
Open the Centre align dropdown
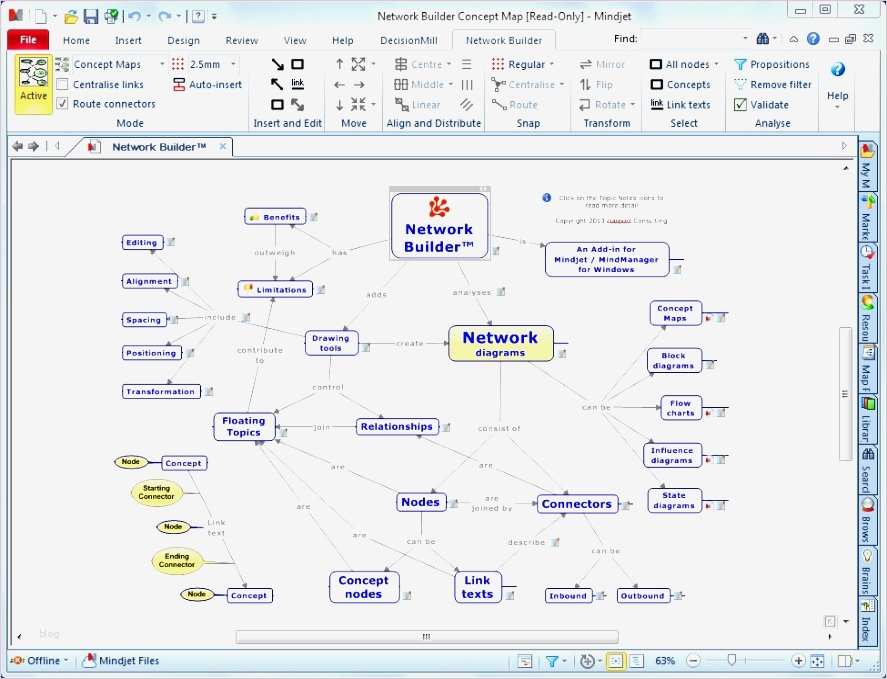pyautogui.click(x=449, y=64)
